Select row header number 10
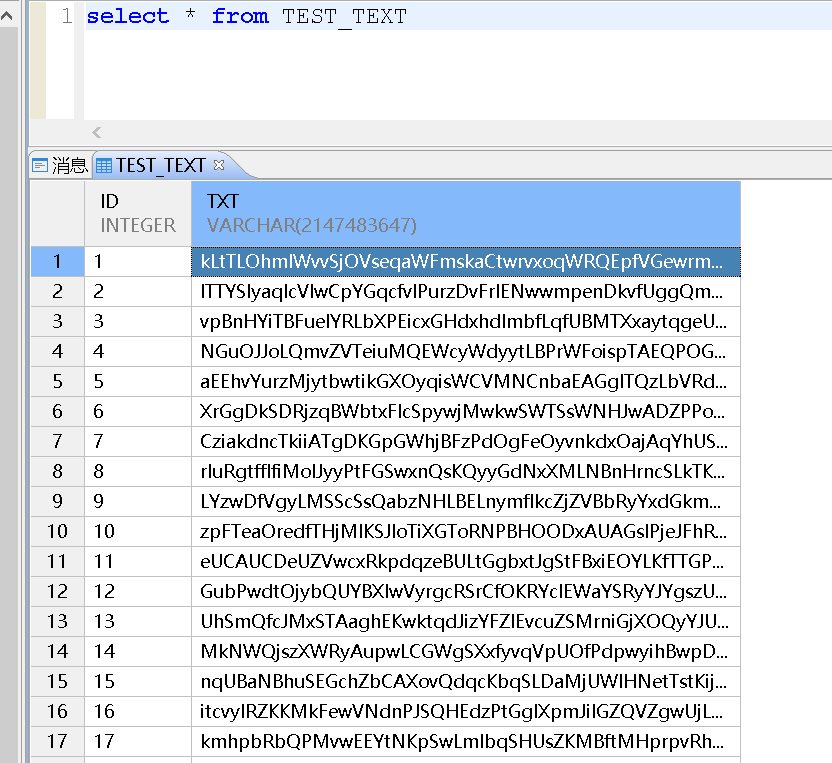This screenshot has height=763, width=832. pyautogui.click(x=57, y=531)
